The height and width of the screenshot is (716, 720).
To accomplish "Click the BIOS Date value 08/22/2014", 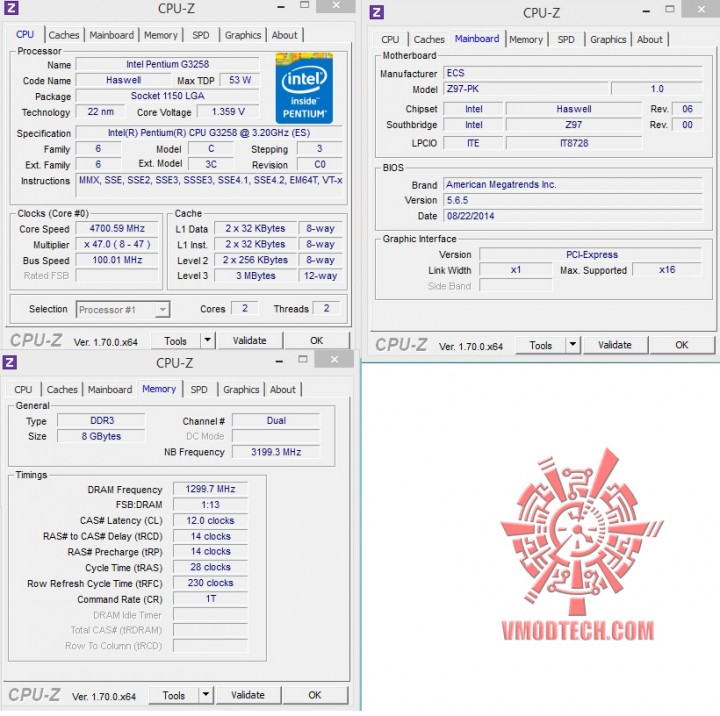I will click(x=573, y=216).
